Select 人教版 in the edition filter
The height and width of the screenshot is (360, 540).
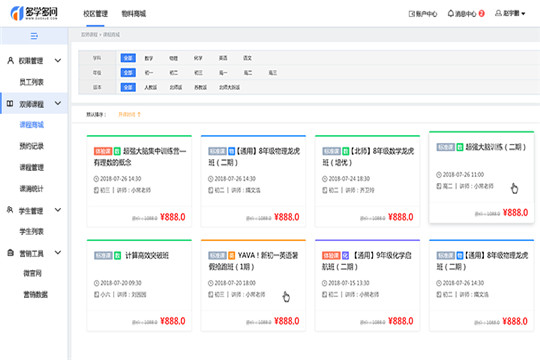coord(150,87)
